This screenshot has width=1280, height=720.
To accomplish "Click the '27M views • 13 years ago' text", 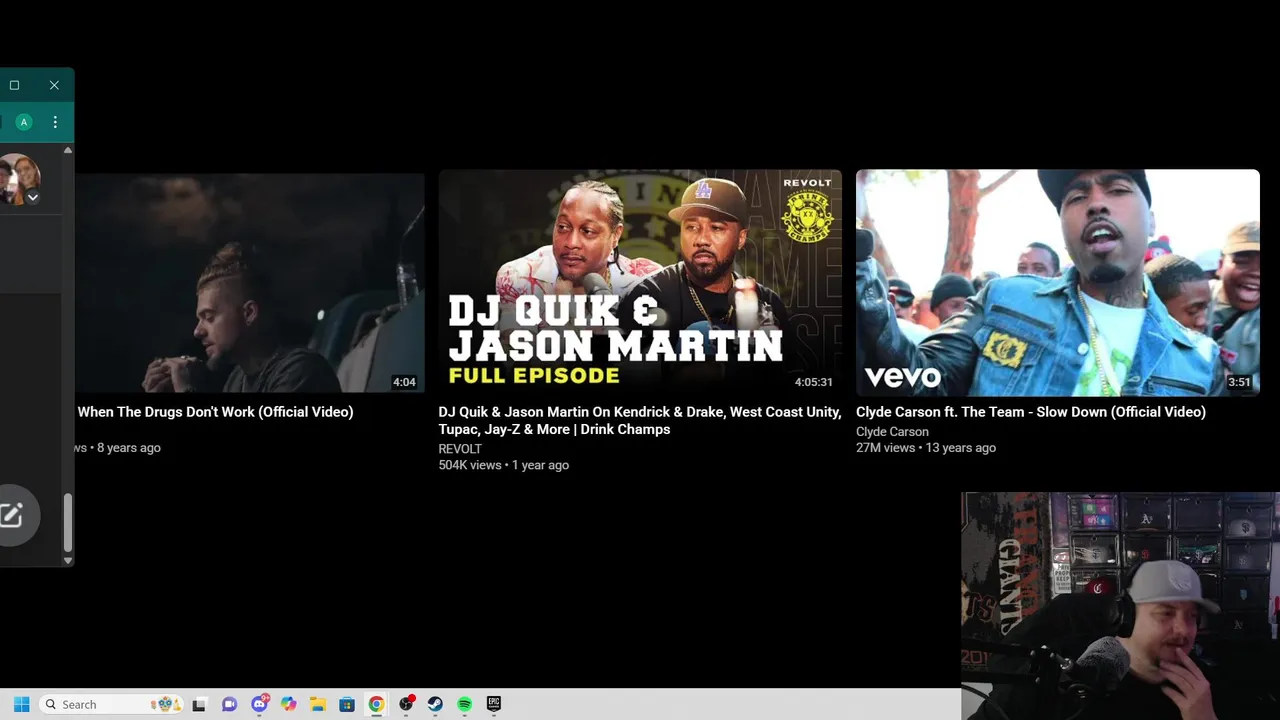I will coord(926,448).
